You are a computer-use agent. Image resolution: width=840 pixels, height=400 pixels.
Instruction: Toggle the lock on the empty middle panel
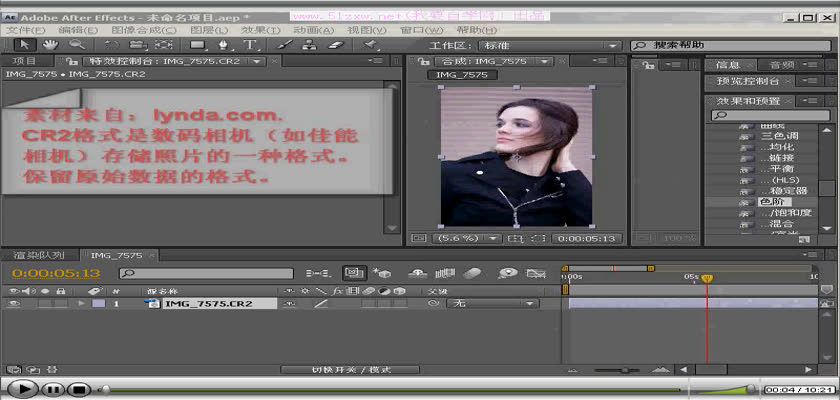[648, 65]
